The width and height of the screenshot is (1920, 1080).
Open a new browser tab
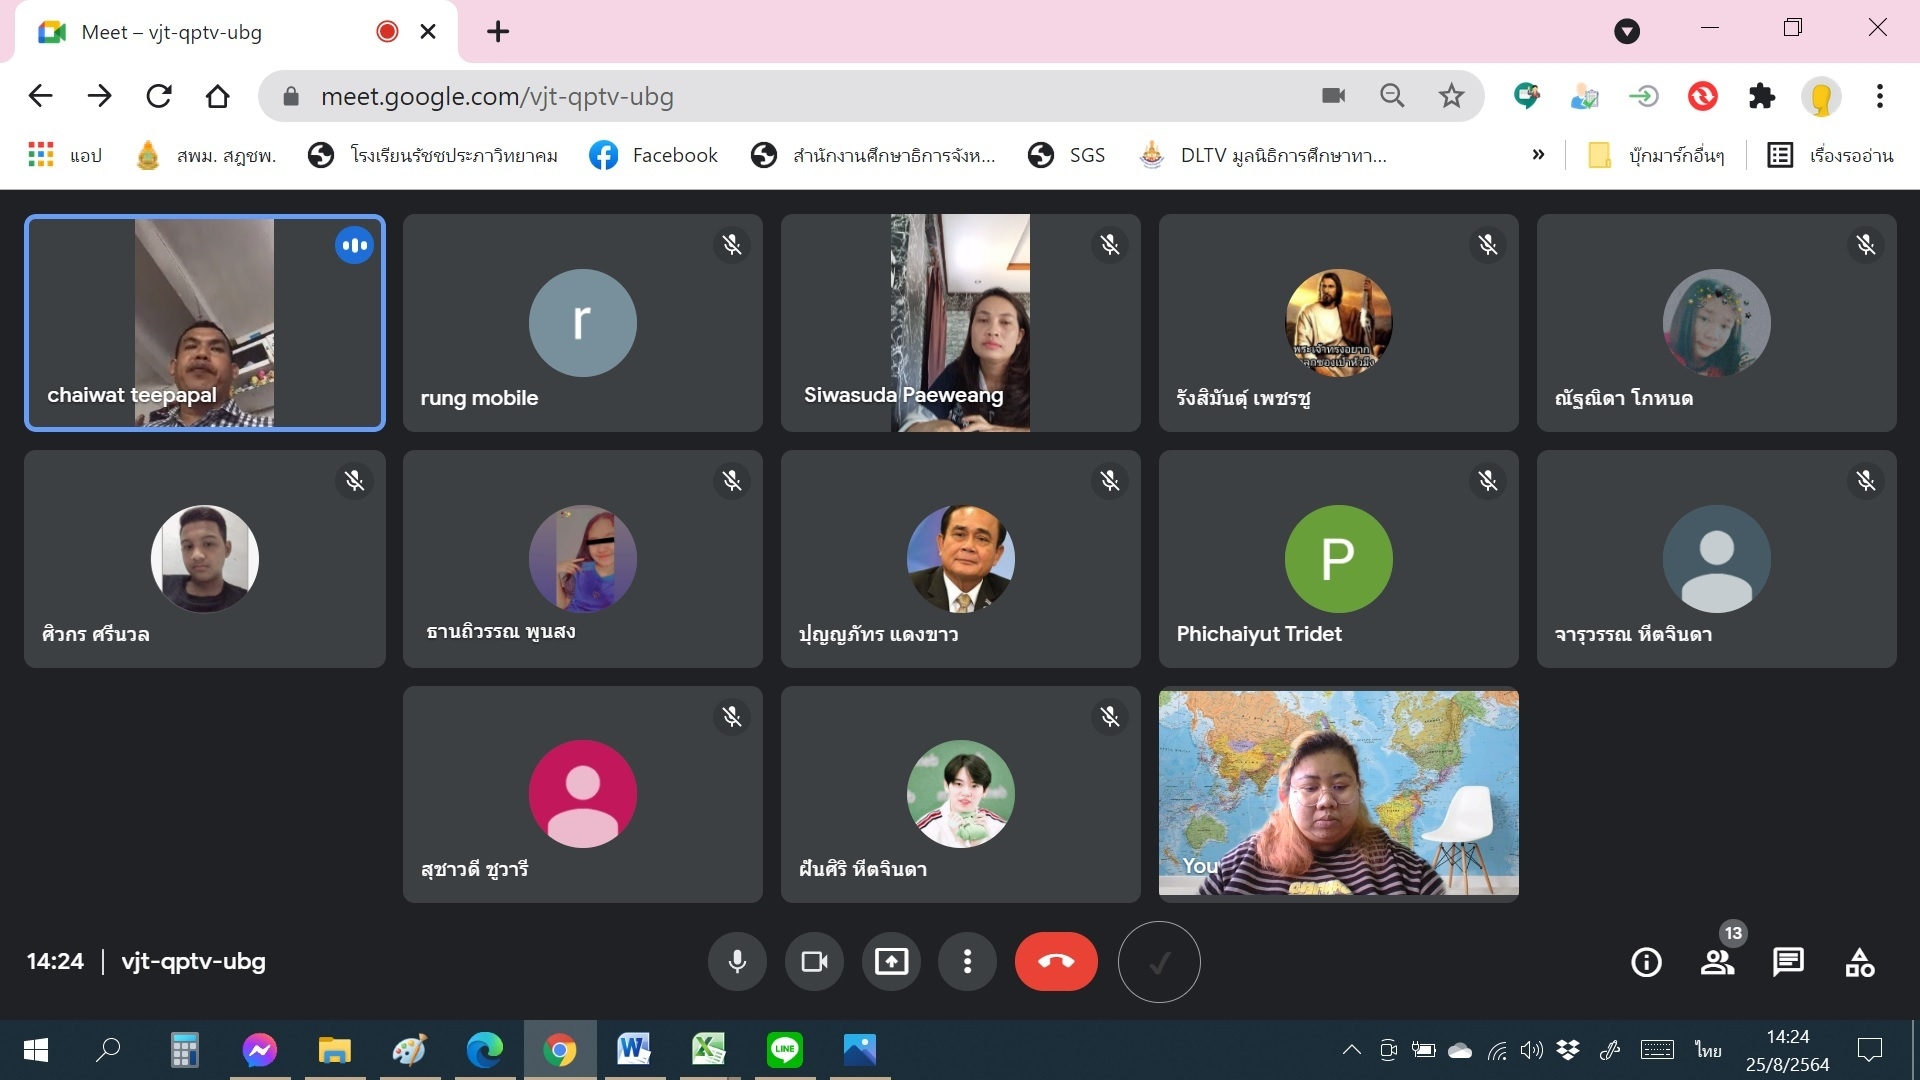pos(498,32)
